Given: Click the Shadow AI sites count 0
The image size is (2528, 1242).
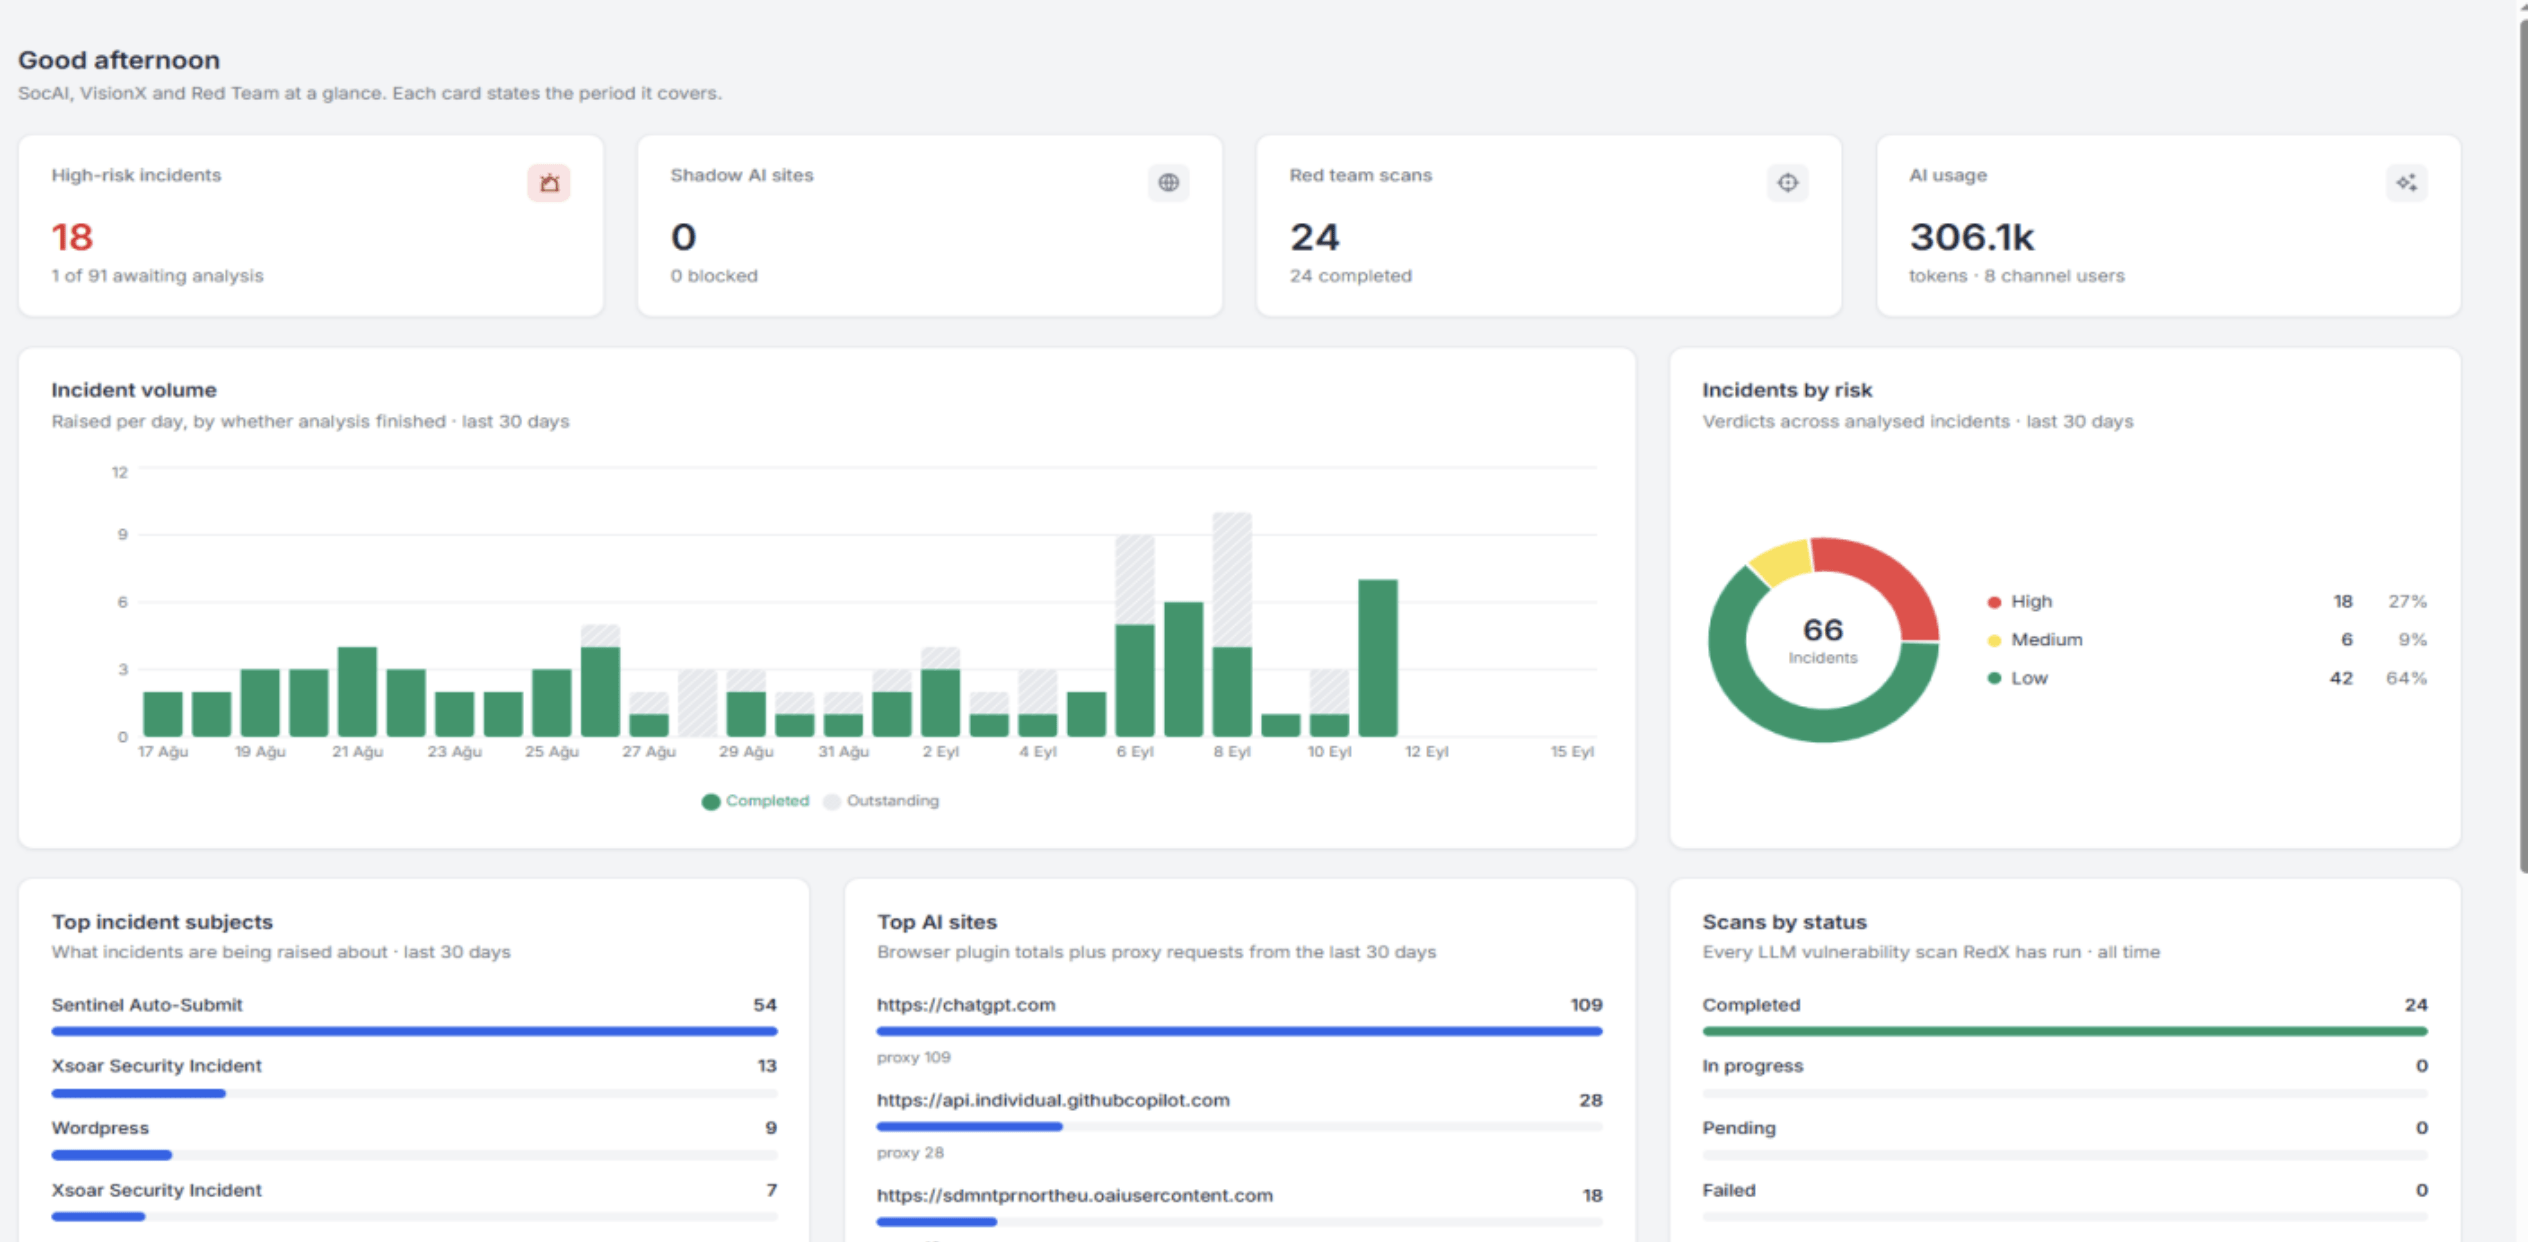Looking at the screenshot, I should click(x=683, y=237).
